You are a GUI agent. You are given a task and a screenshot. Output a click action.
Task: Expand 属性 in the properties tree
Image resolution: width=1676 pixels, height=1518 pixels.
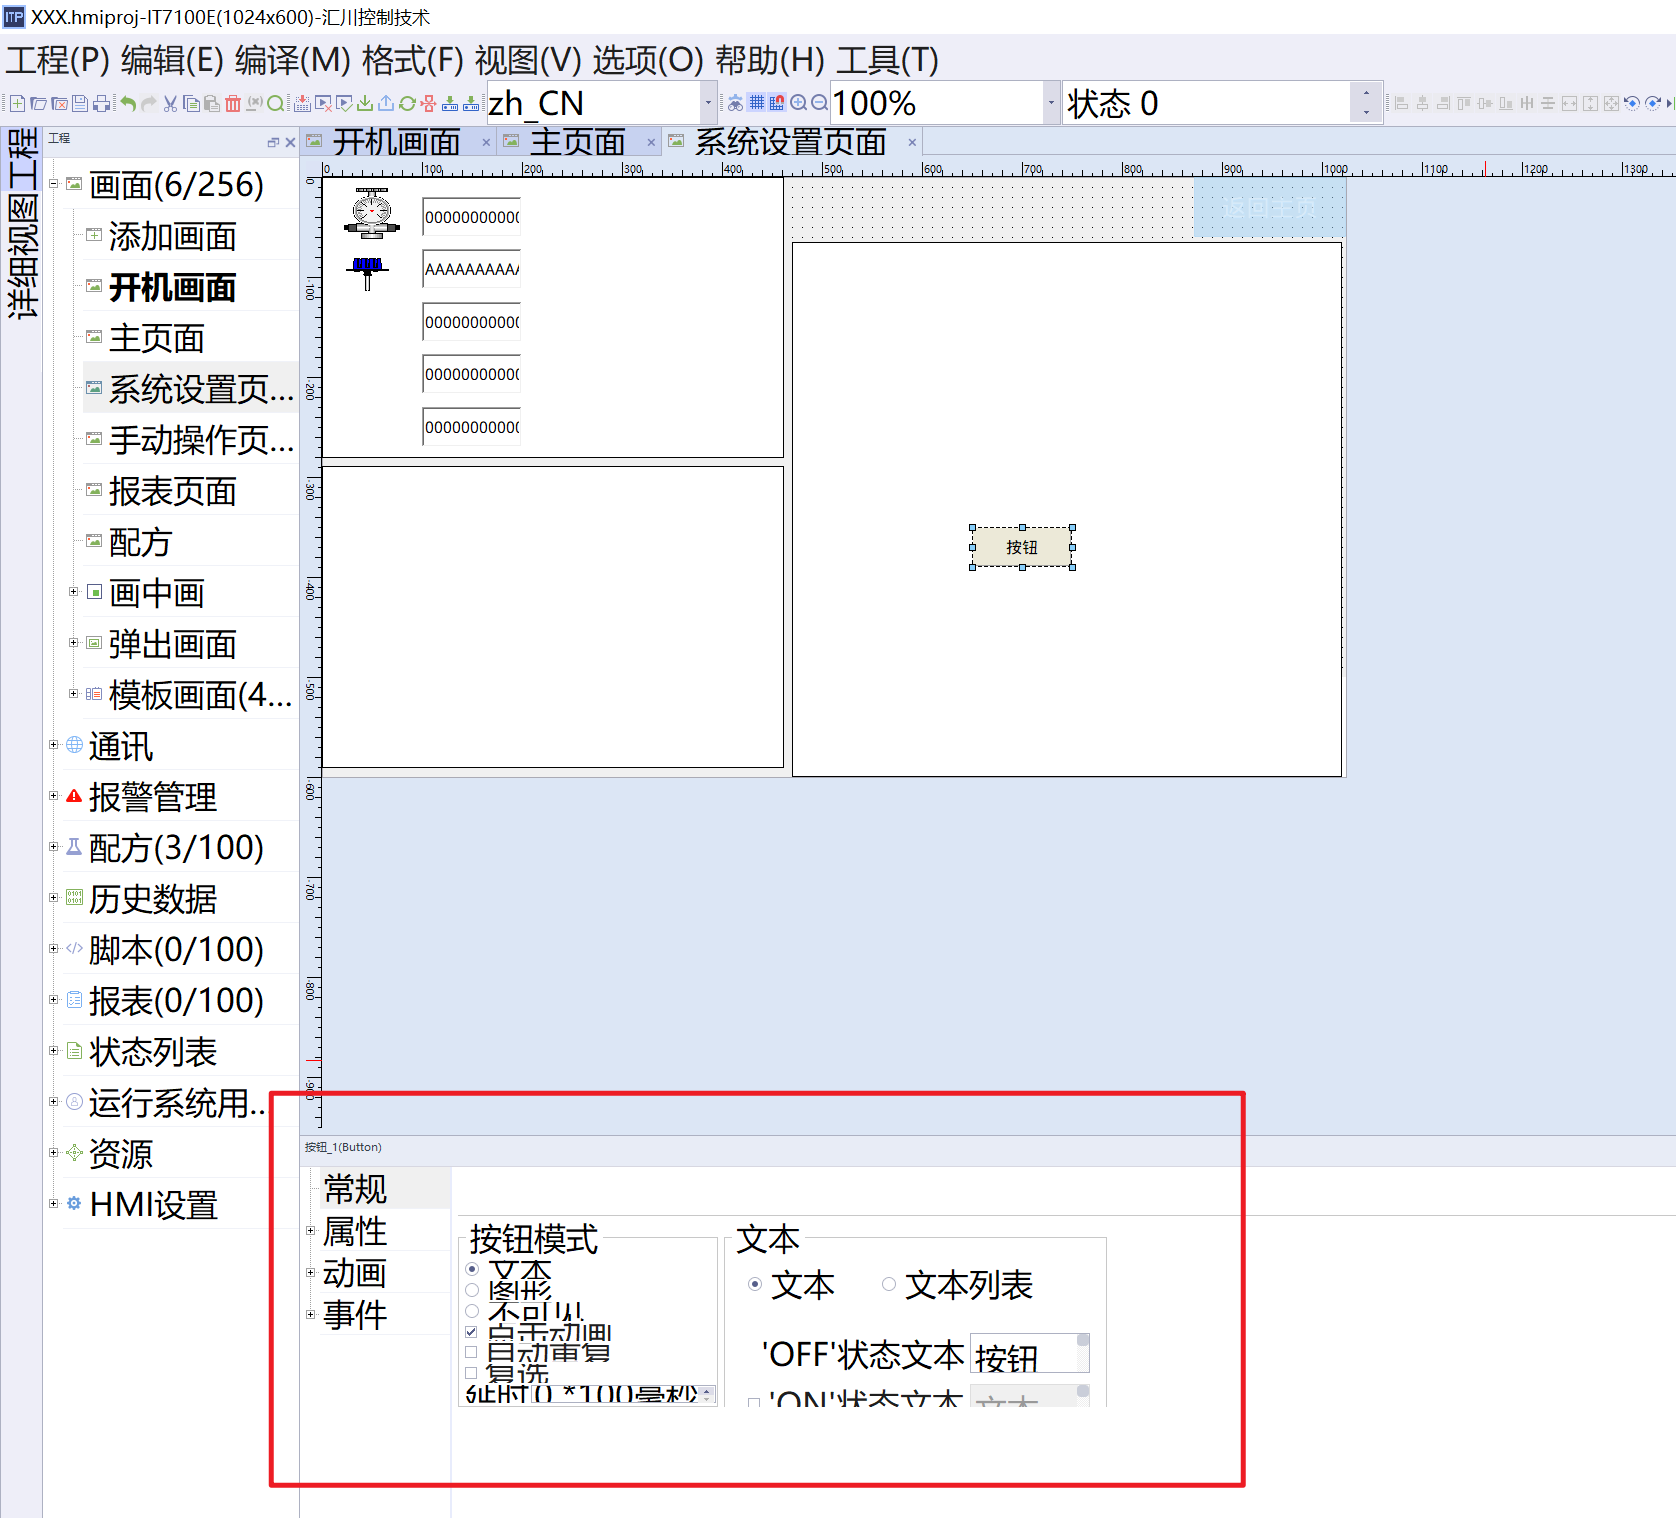[310, 1231]
